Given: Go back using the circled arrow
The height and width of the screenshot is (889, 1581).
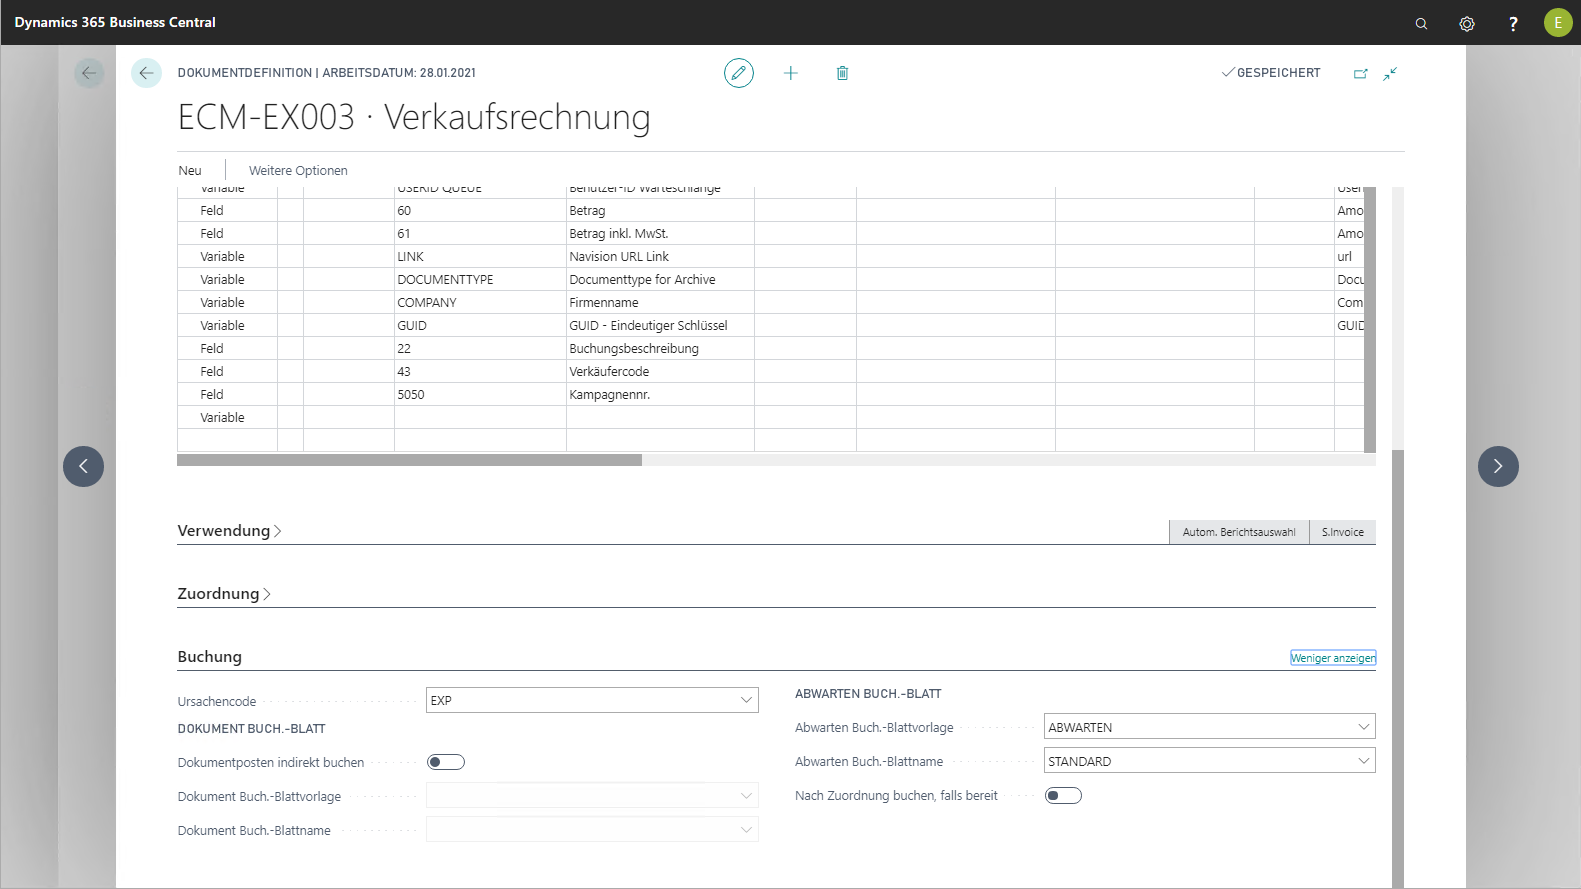Looking at the screenshot, I should 146,73.
